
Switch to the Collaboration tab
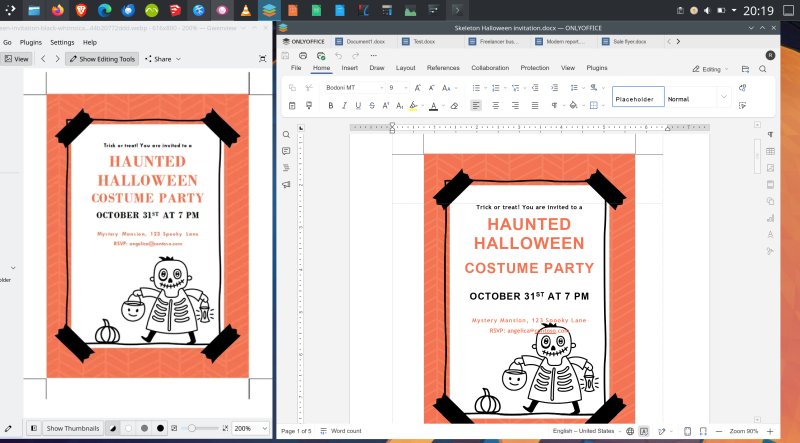coord(490,68)
